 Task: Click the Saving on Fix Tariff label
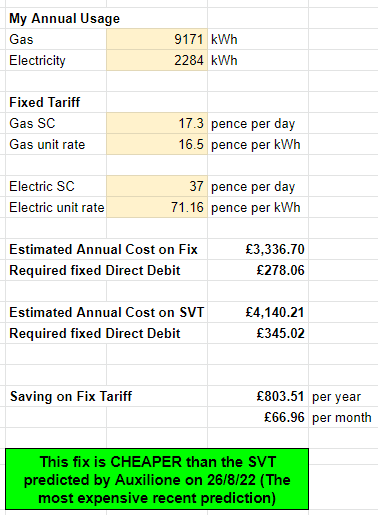tap(71, 396)
